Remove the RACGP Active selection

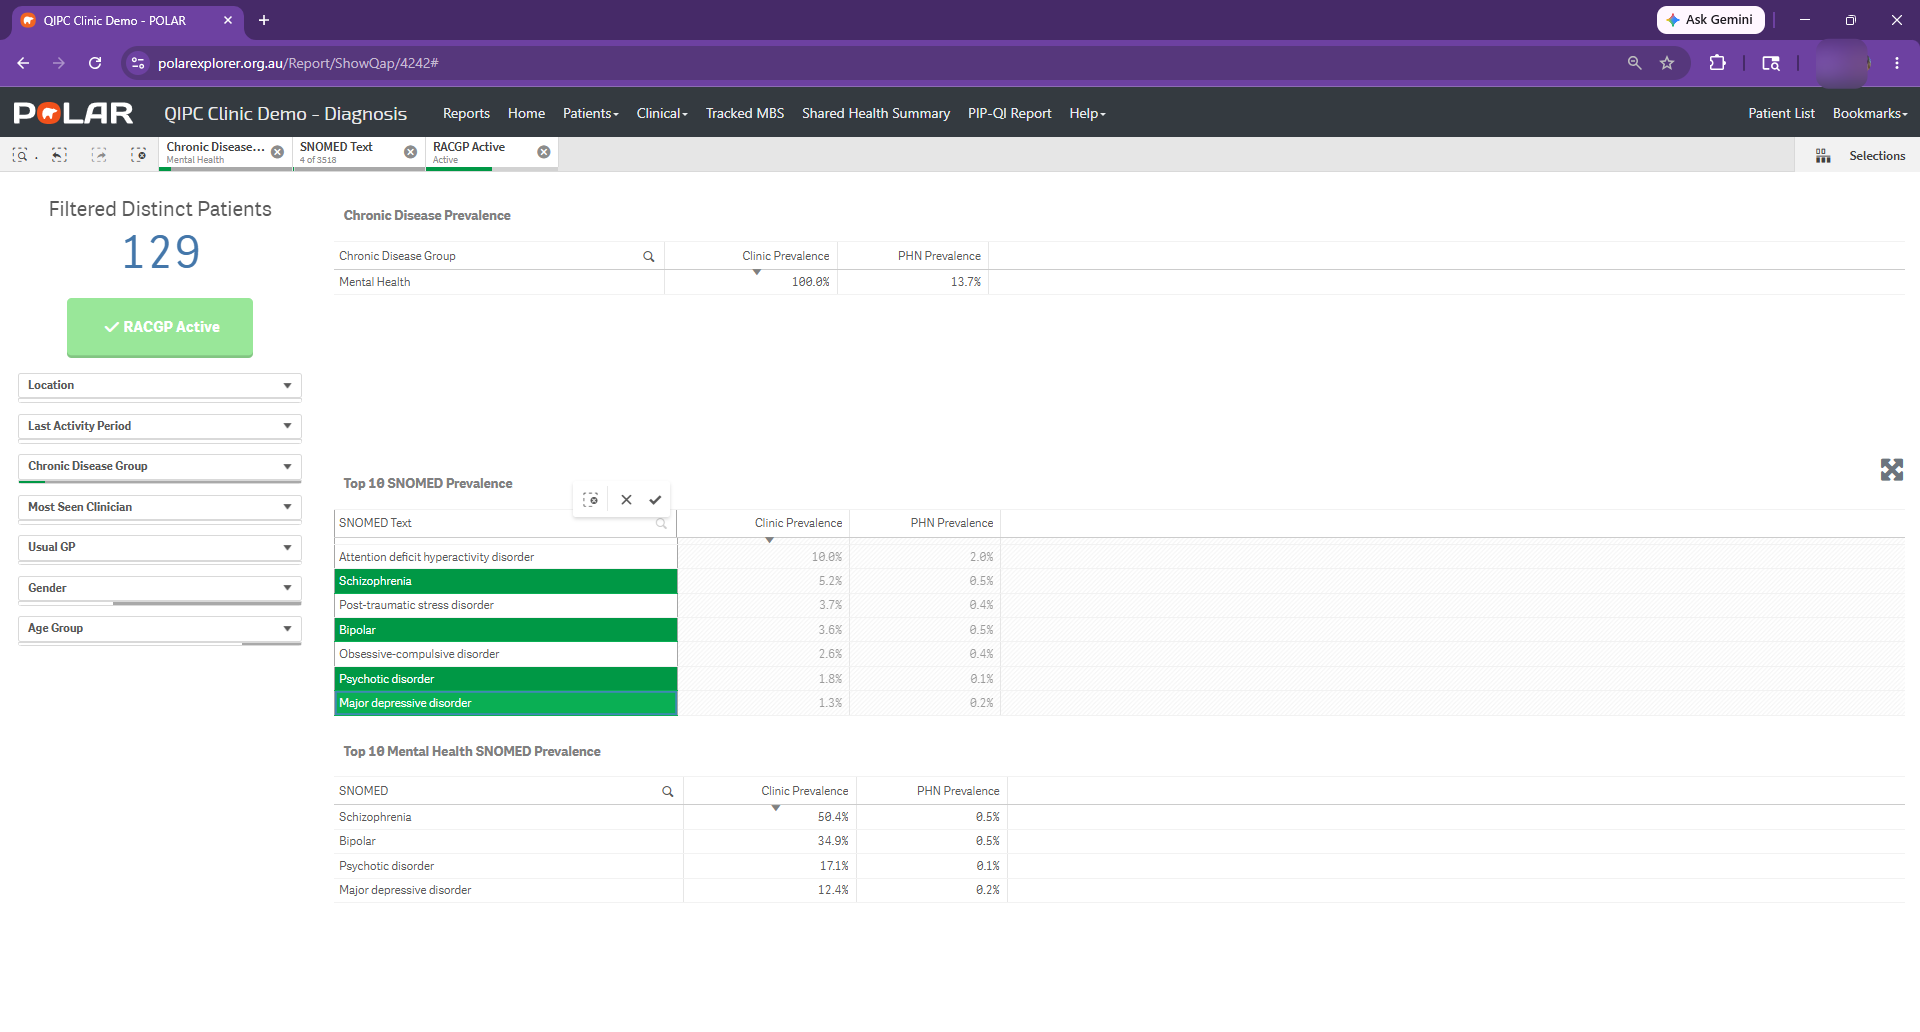[544, 152]
